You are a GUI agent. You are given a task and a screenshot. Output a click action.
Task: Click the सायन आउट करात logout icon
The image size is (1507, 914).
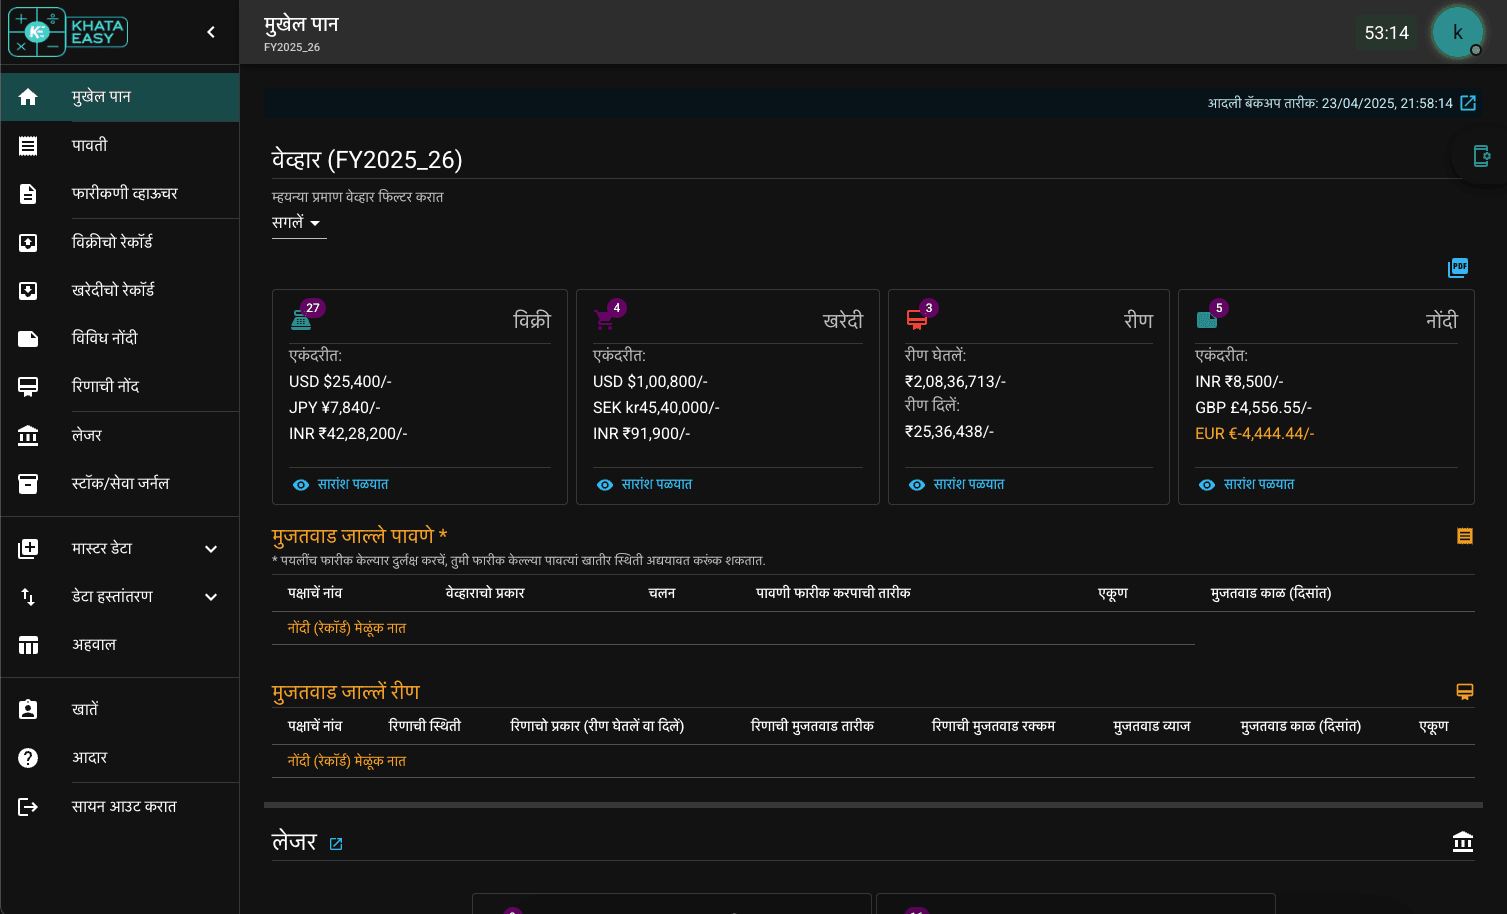coord(28,807)
